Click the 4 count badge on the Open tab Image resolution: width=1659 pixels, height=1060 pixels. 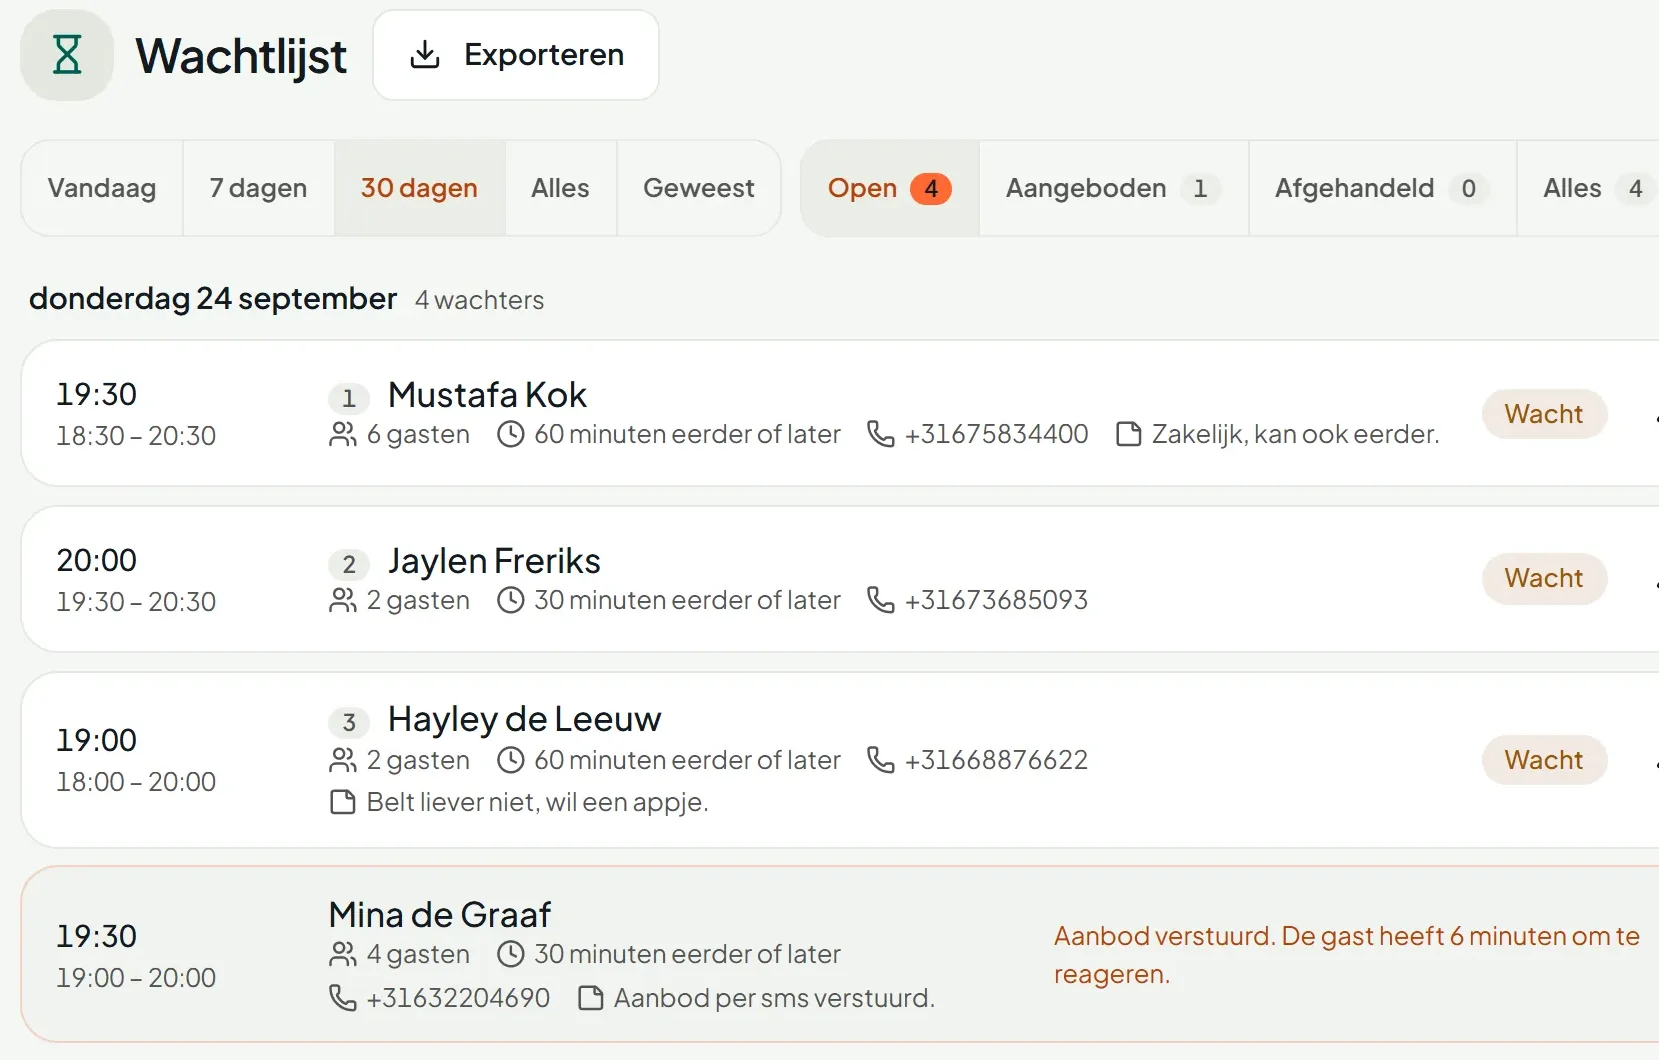coord(931,188)
